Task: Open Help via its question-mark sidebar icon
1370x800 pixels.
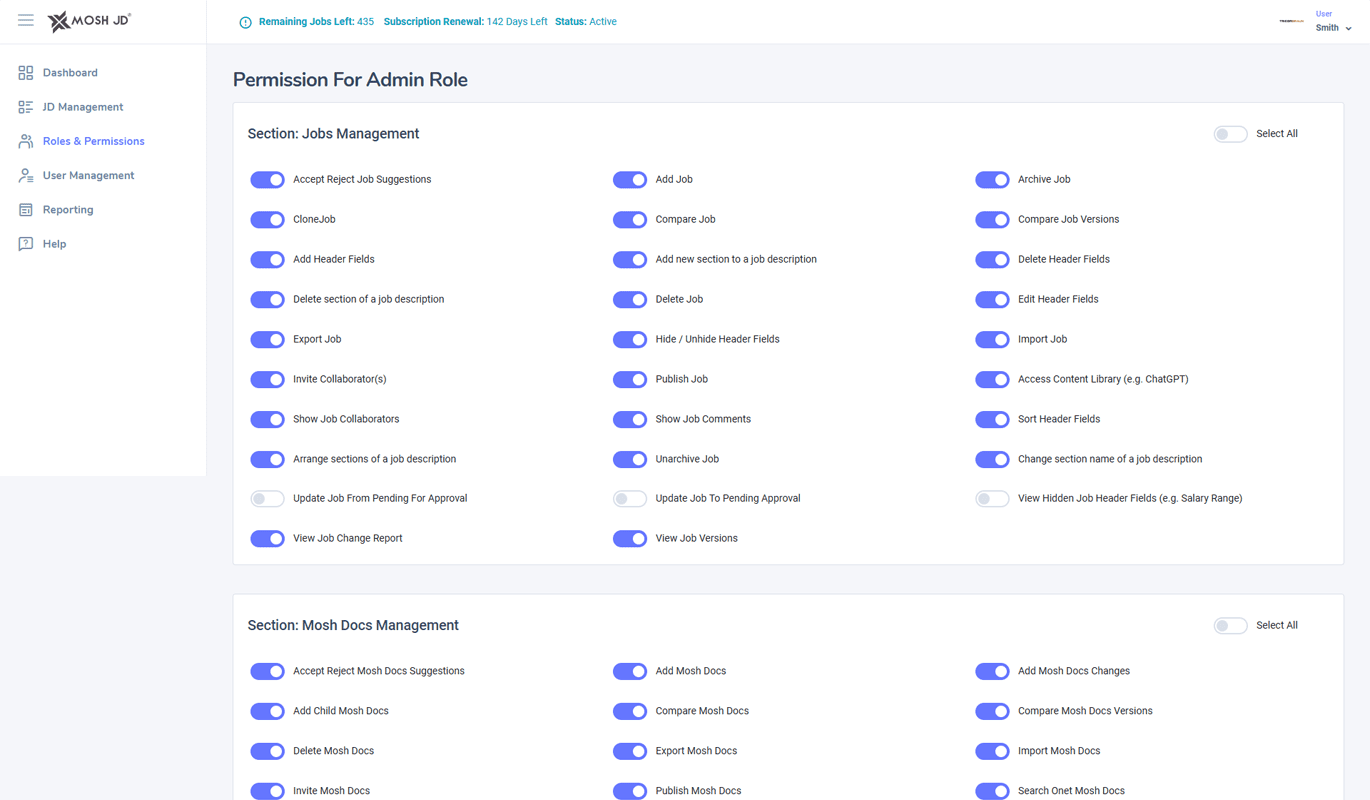Action: (25, 243)
